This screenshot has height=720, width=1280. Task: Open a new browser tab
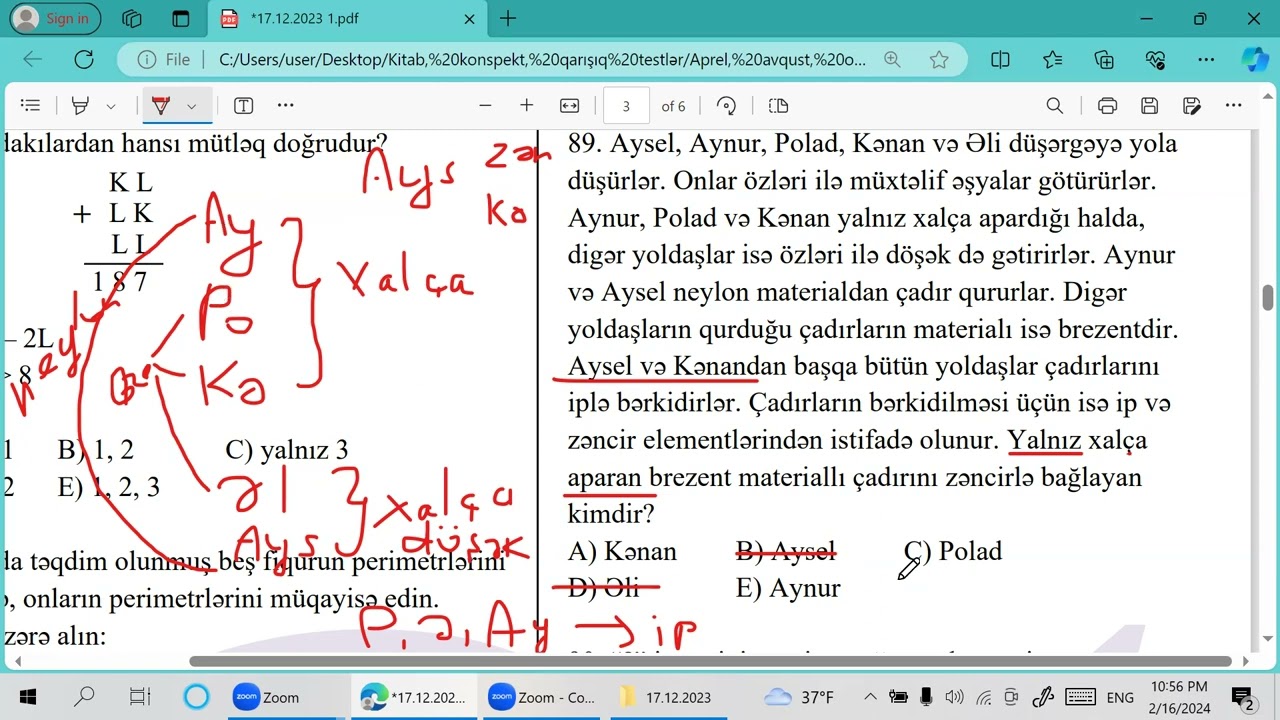(x=508, y=18)
